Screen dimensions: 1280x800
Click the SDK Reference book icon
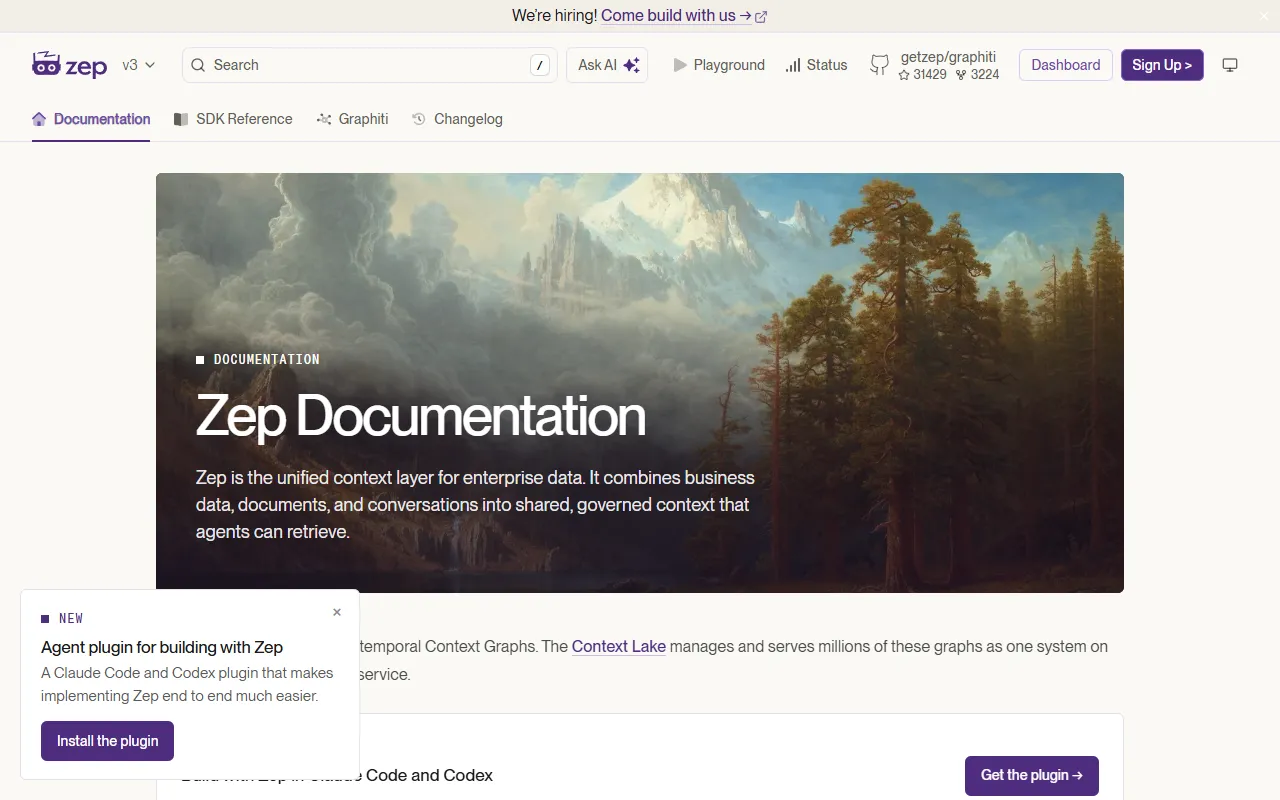click(181, 119)
